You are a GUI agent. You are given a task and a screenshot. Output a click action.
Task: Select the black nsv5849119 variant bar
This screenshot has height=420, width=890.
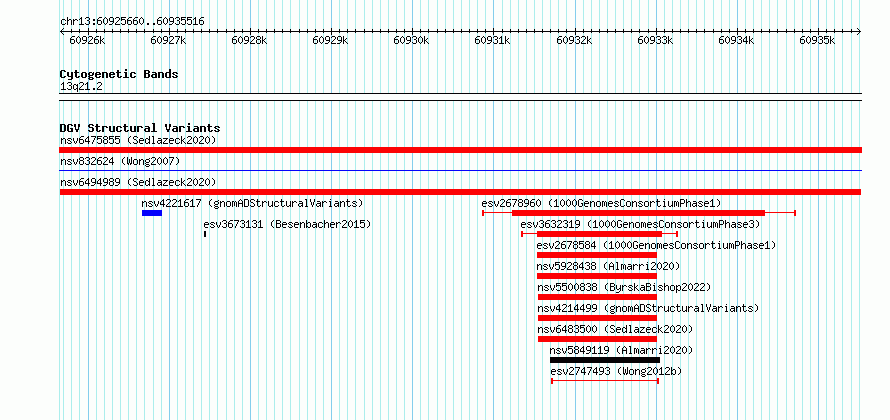[x=605, y=360]
